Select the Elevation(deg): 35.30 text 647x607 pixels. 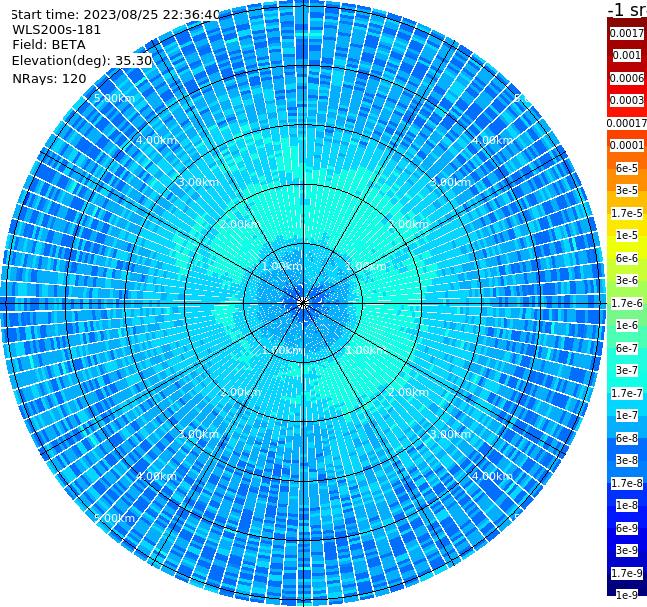(x=82, y=61)
